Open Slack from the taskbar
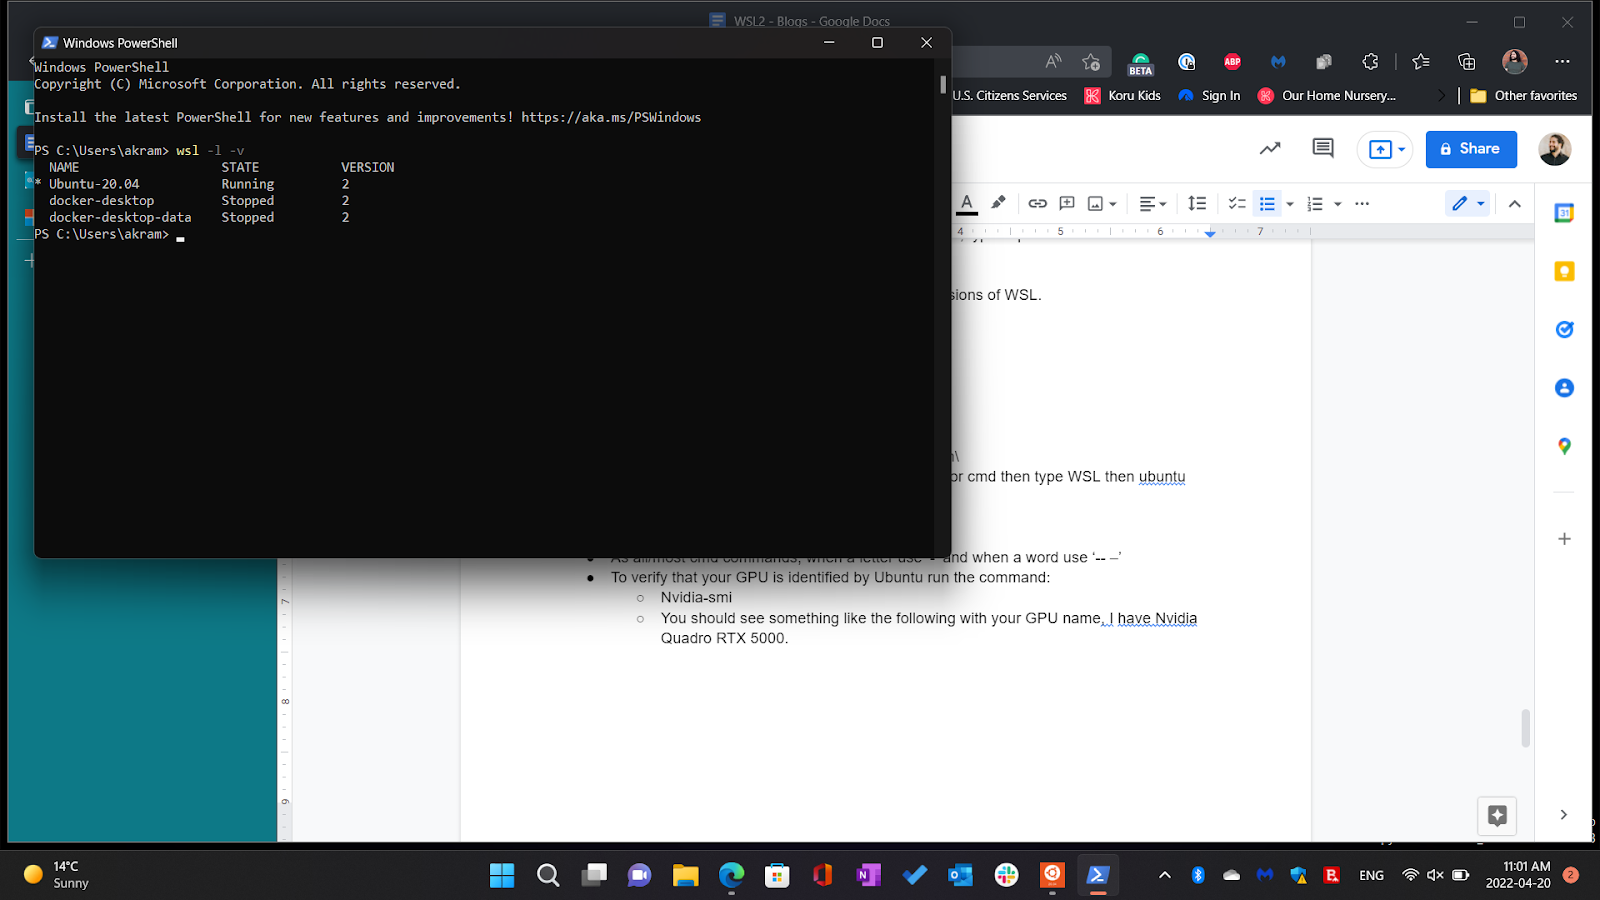Screen dimensions: 1600x900 point(1006,875)
